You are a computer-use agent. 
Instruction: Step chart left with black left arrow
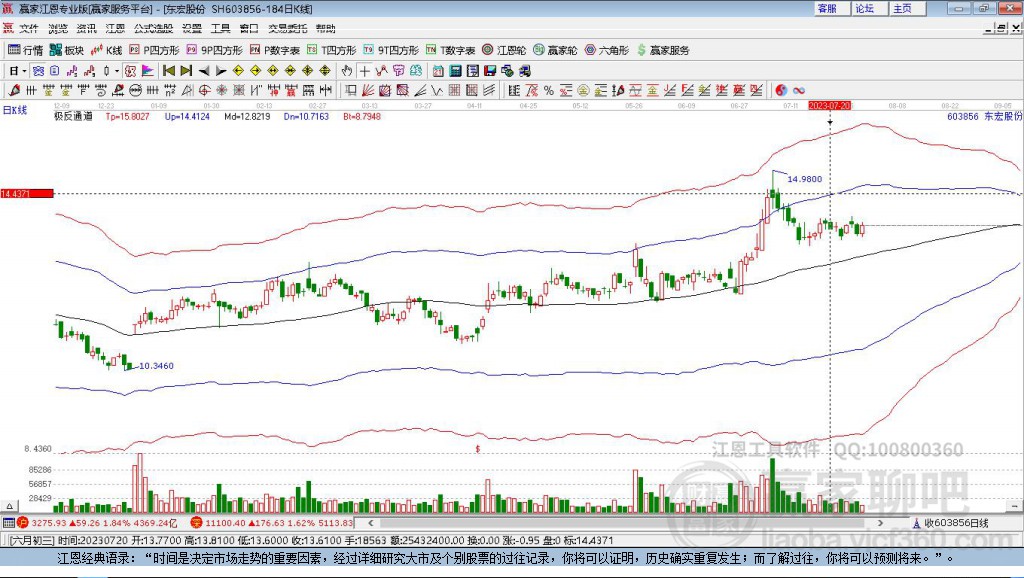(204, 71)
